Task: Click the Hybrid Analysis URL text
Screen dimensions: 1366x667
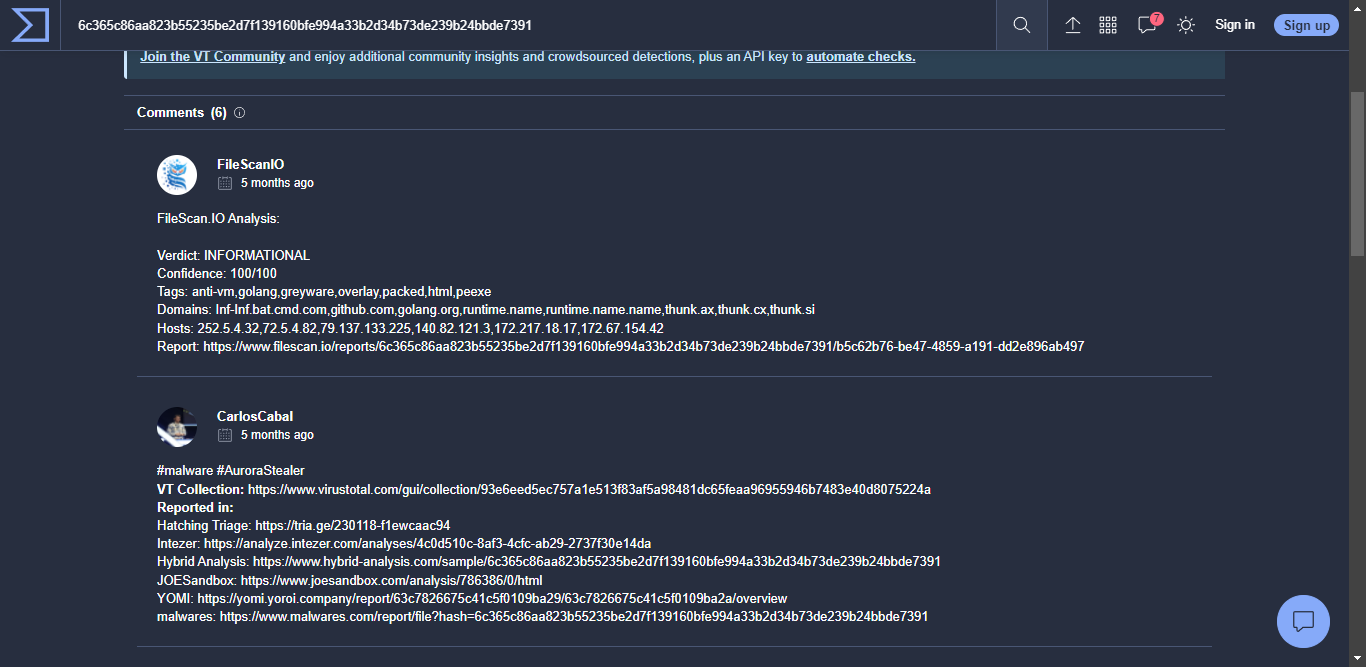Action: (597, 562)
